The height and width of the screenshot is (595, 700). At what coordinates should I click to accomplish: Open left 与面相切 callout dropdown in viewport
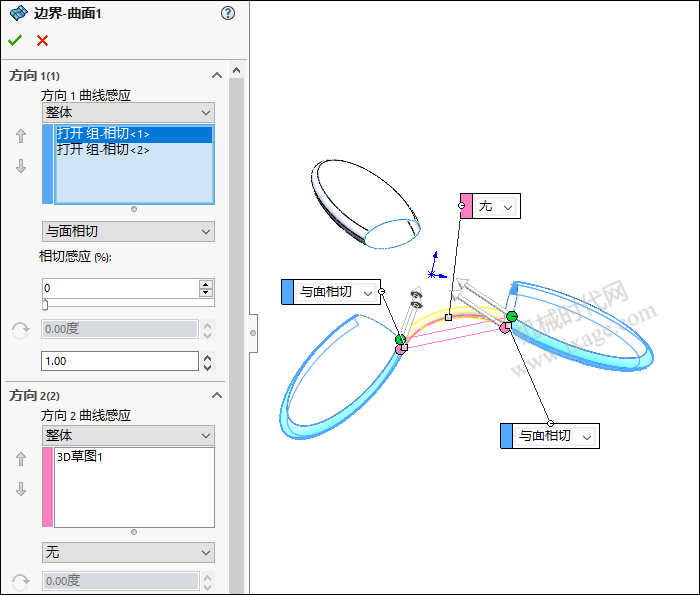[368, 293]
